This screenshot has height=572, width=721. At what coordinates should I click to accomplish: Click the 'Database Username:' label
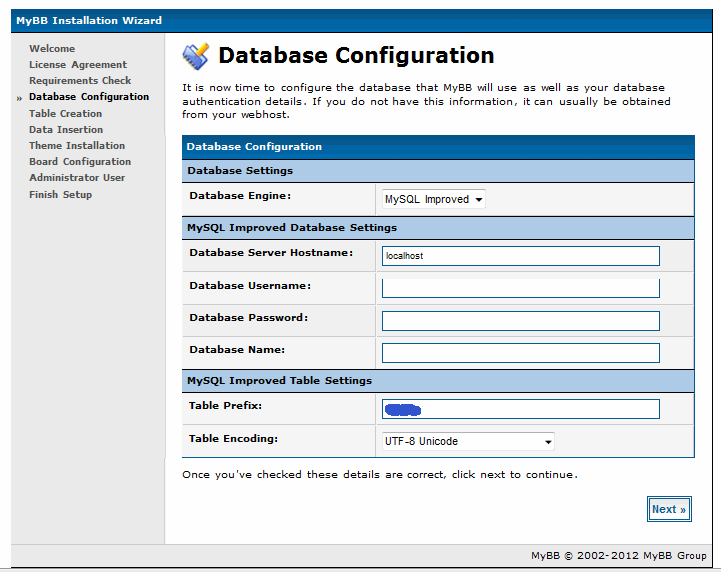point(250,286)
